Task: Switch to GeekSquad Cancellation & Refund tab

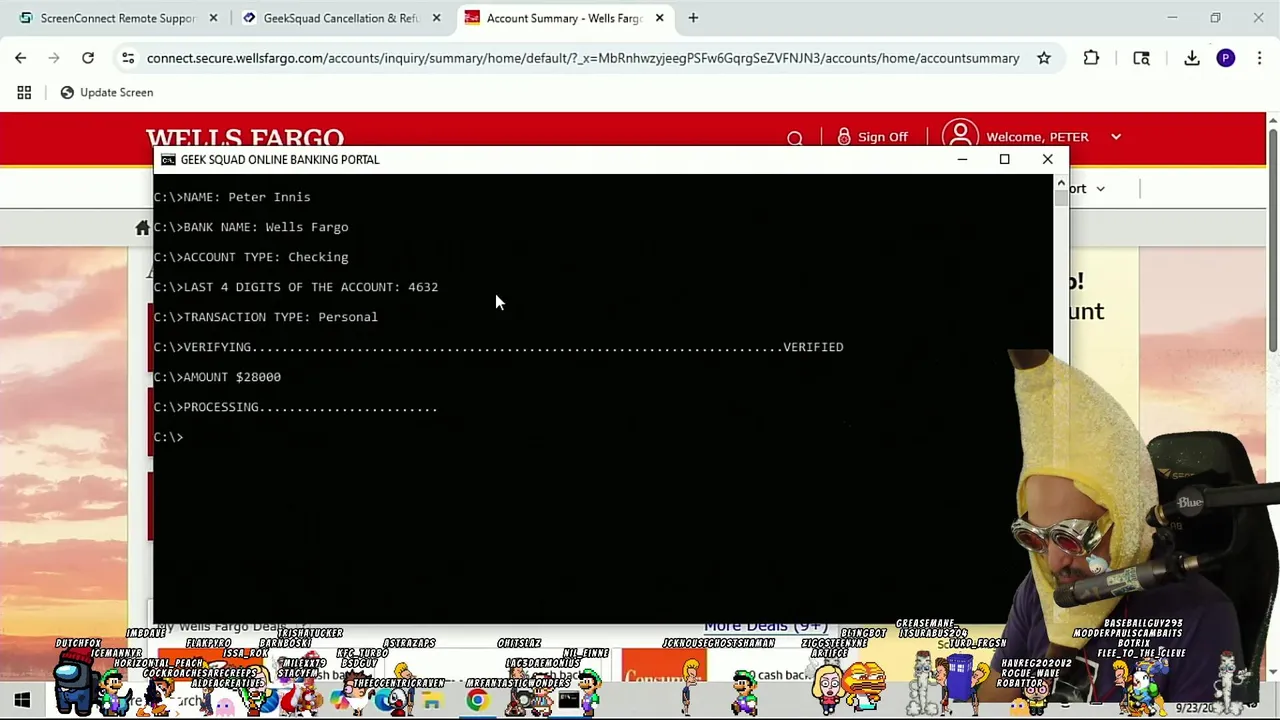Action: (340, 18)
